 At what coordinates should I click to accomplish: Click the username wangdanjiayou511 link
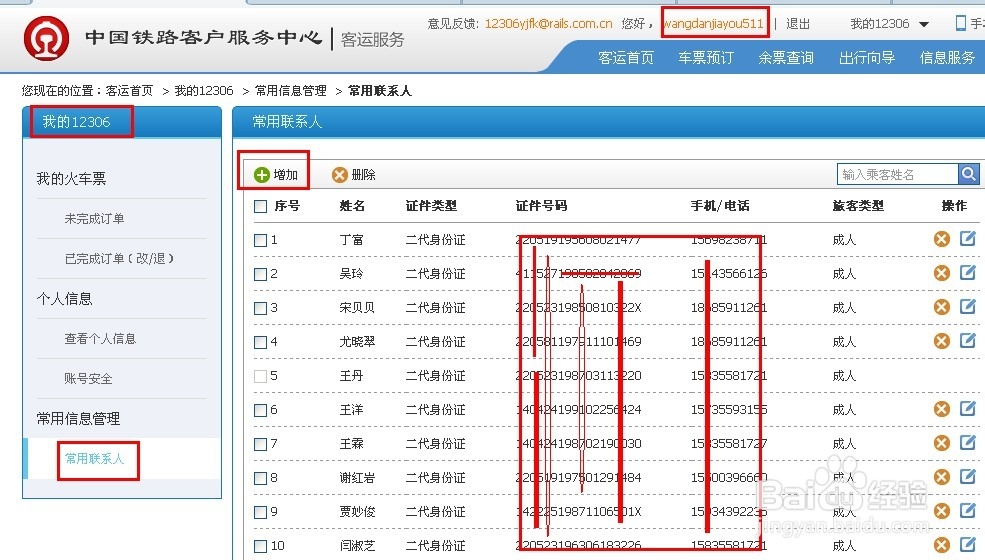pos(713,24)
